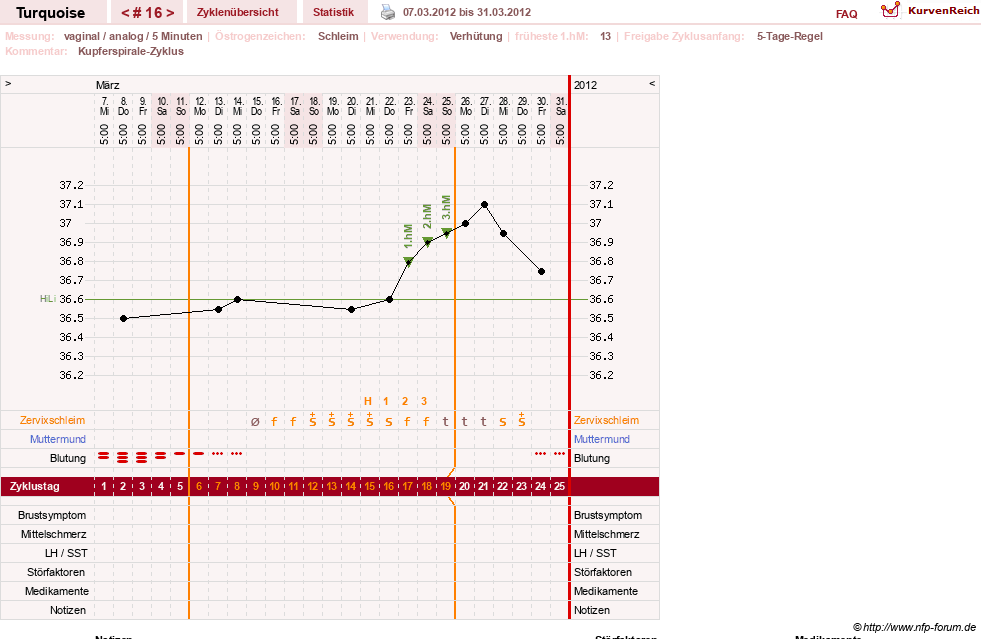Screen dimensions: 981x639
Task: Click the peak temperature point at 37.1
Action: point(484,205)
